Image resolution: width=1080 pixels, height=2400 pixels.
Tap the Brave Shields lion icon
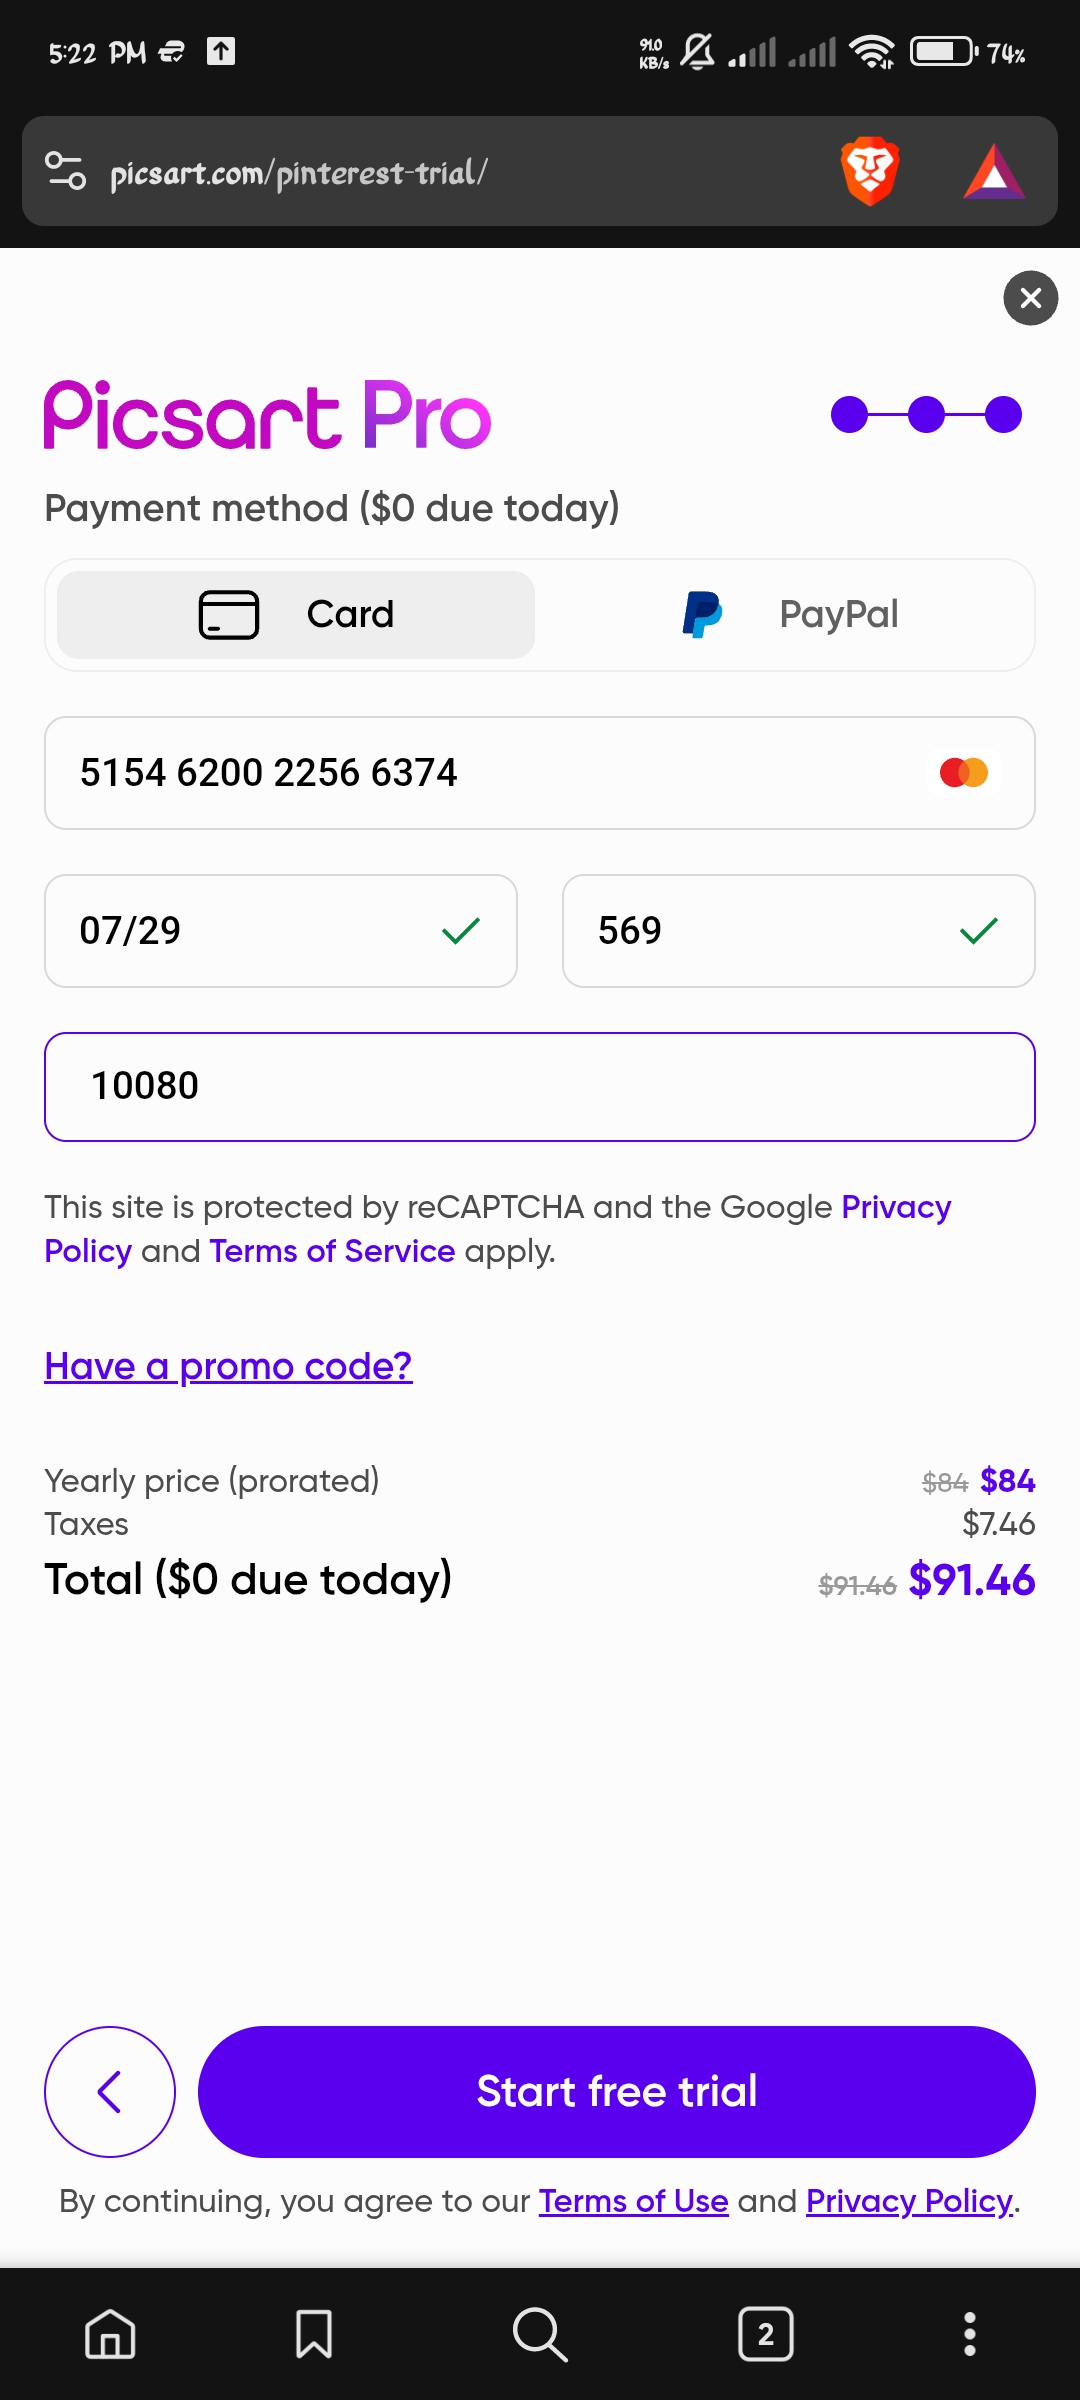point(870,171)
